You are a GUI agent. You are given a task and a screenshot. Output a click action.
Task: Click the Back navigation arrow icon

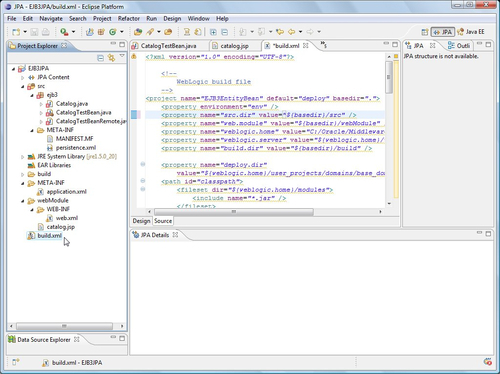tap(292, 32)
